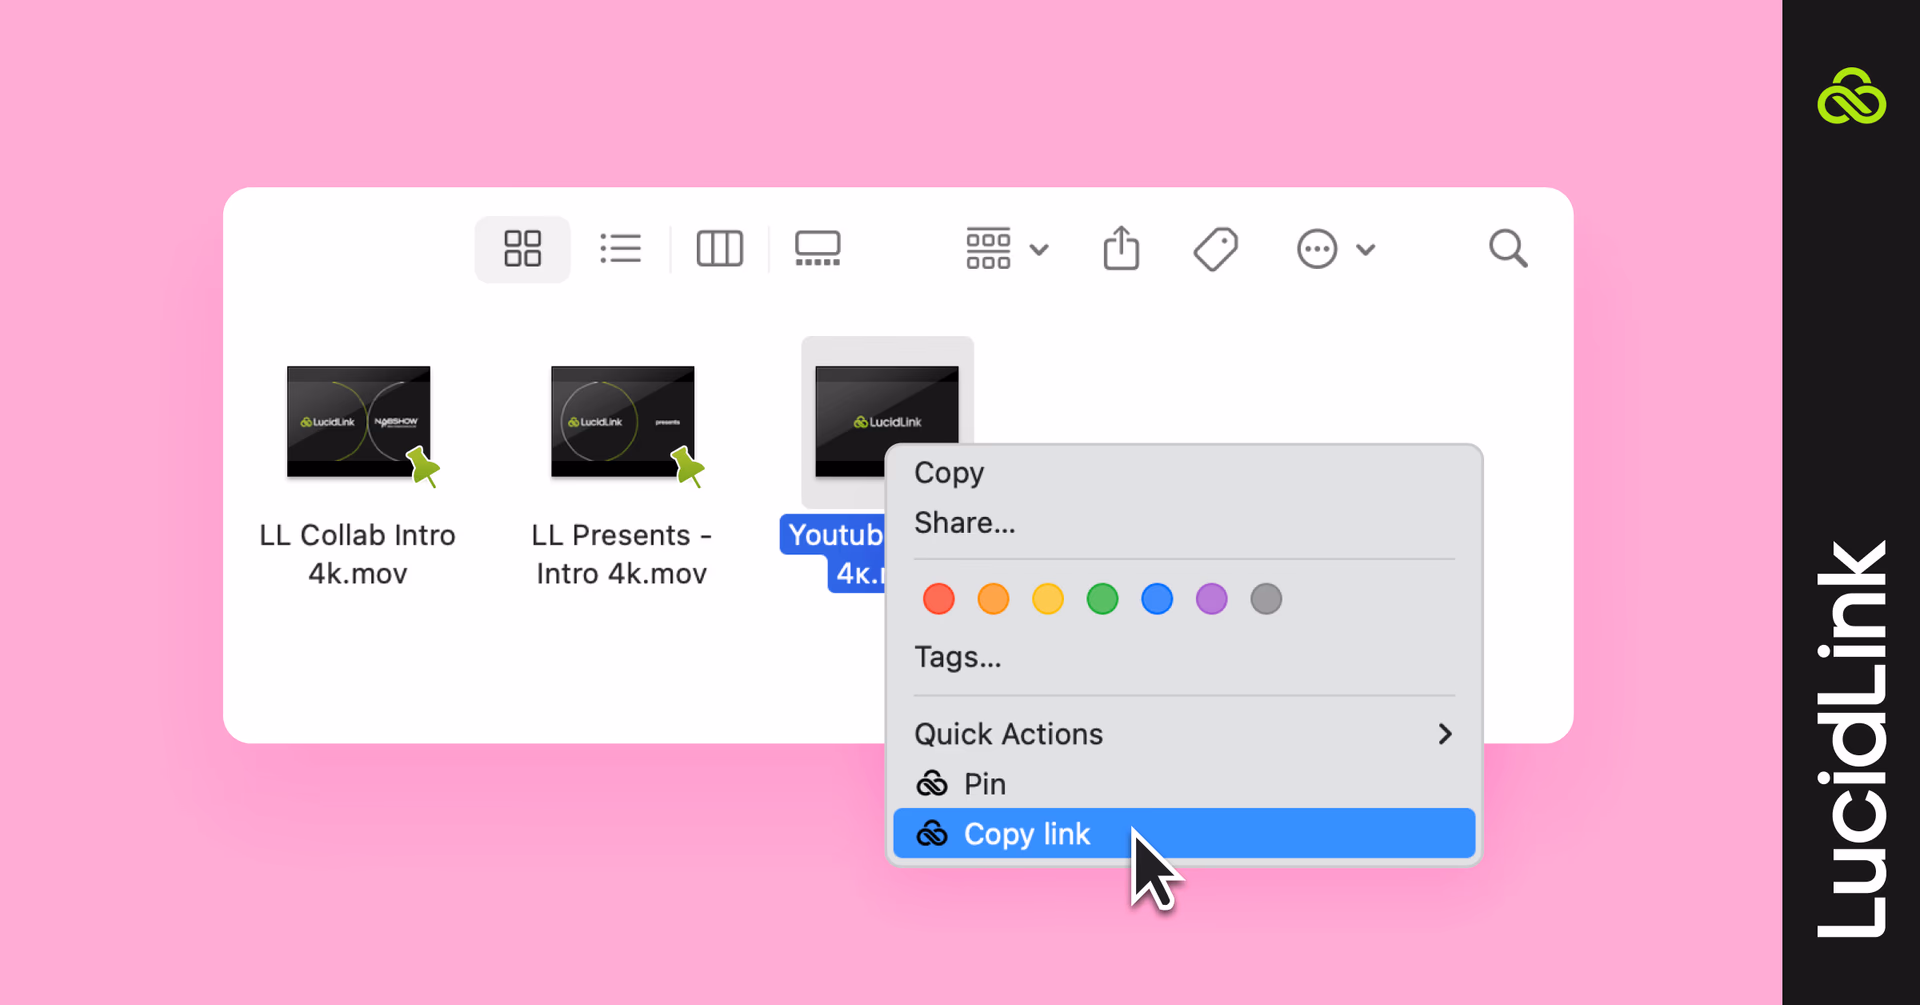Screen dimensions: 1920x1005
Task: Select the LL Collab Intro 4k.mov thumbnail
Action: [x=357, y=421]
